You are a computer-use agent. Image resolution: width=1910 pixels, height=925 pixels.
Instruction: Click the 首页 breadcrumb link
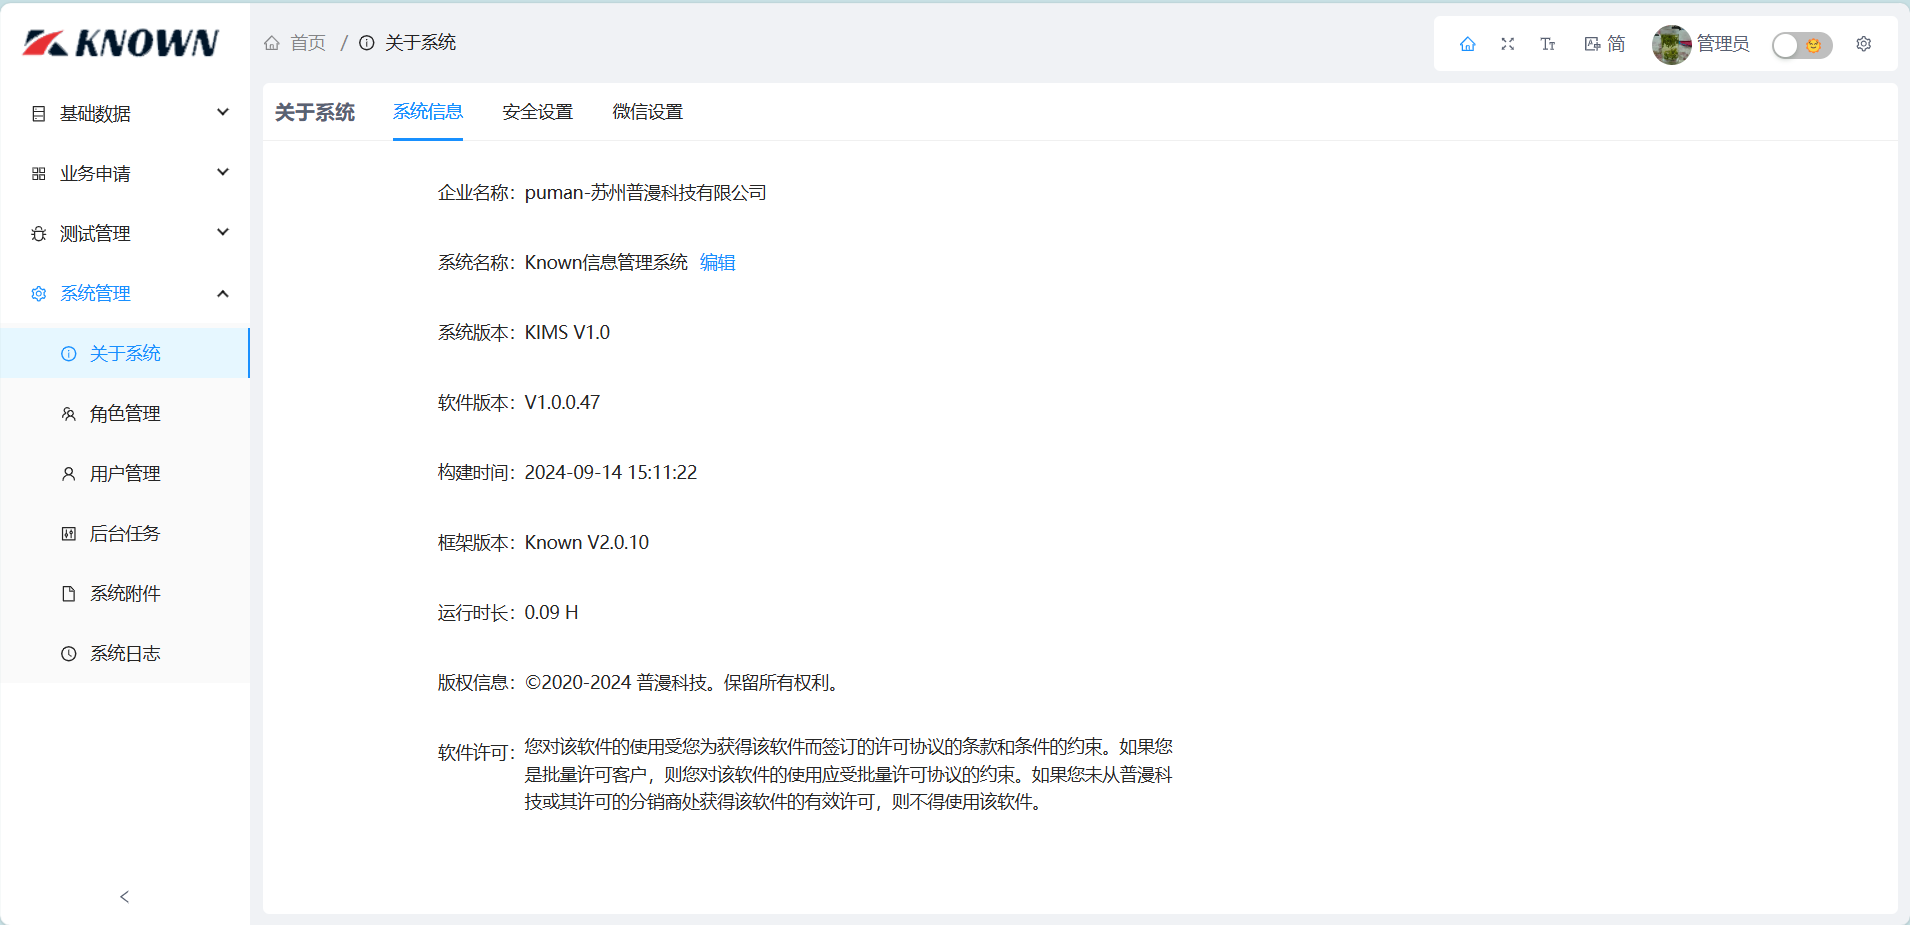point(308,43)
